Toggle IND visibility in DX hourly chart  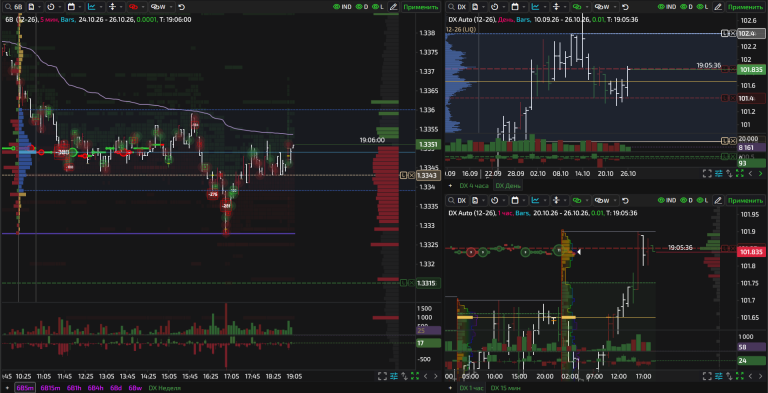(668, 200)
